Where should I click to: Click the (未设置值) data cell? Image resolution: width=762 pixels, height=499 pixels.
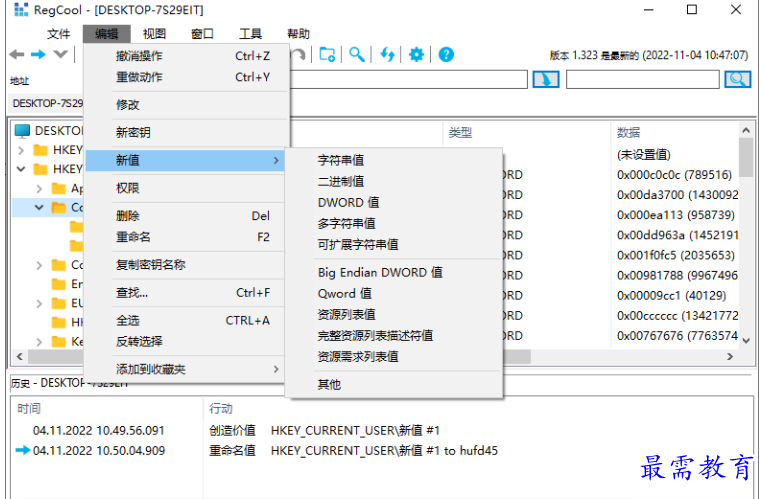pyautogui.click(x=643, y=155)
